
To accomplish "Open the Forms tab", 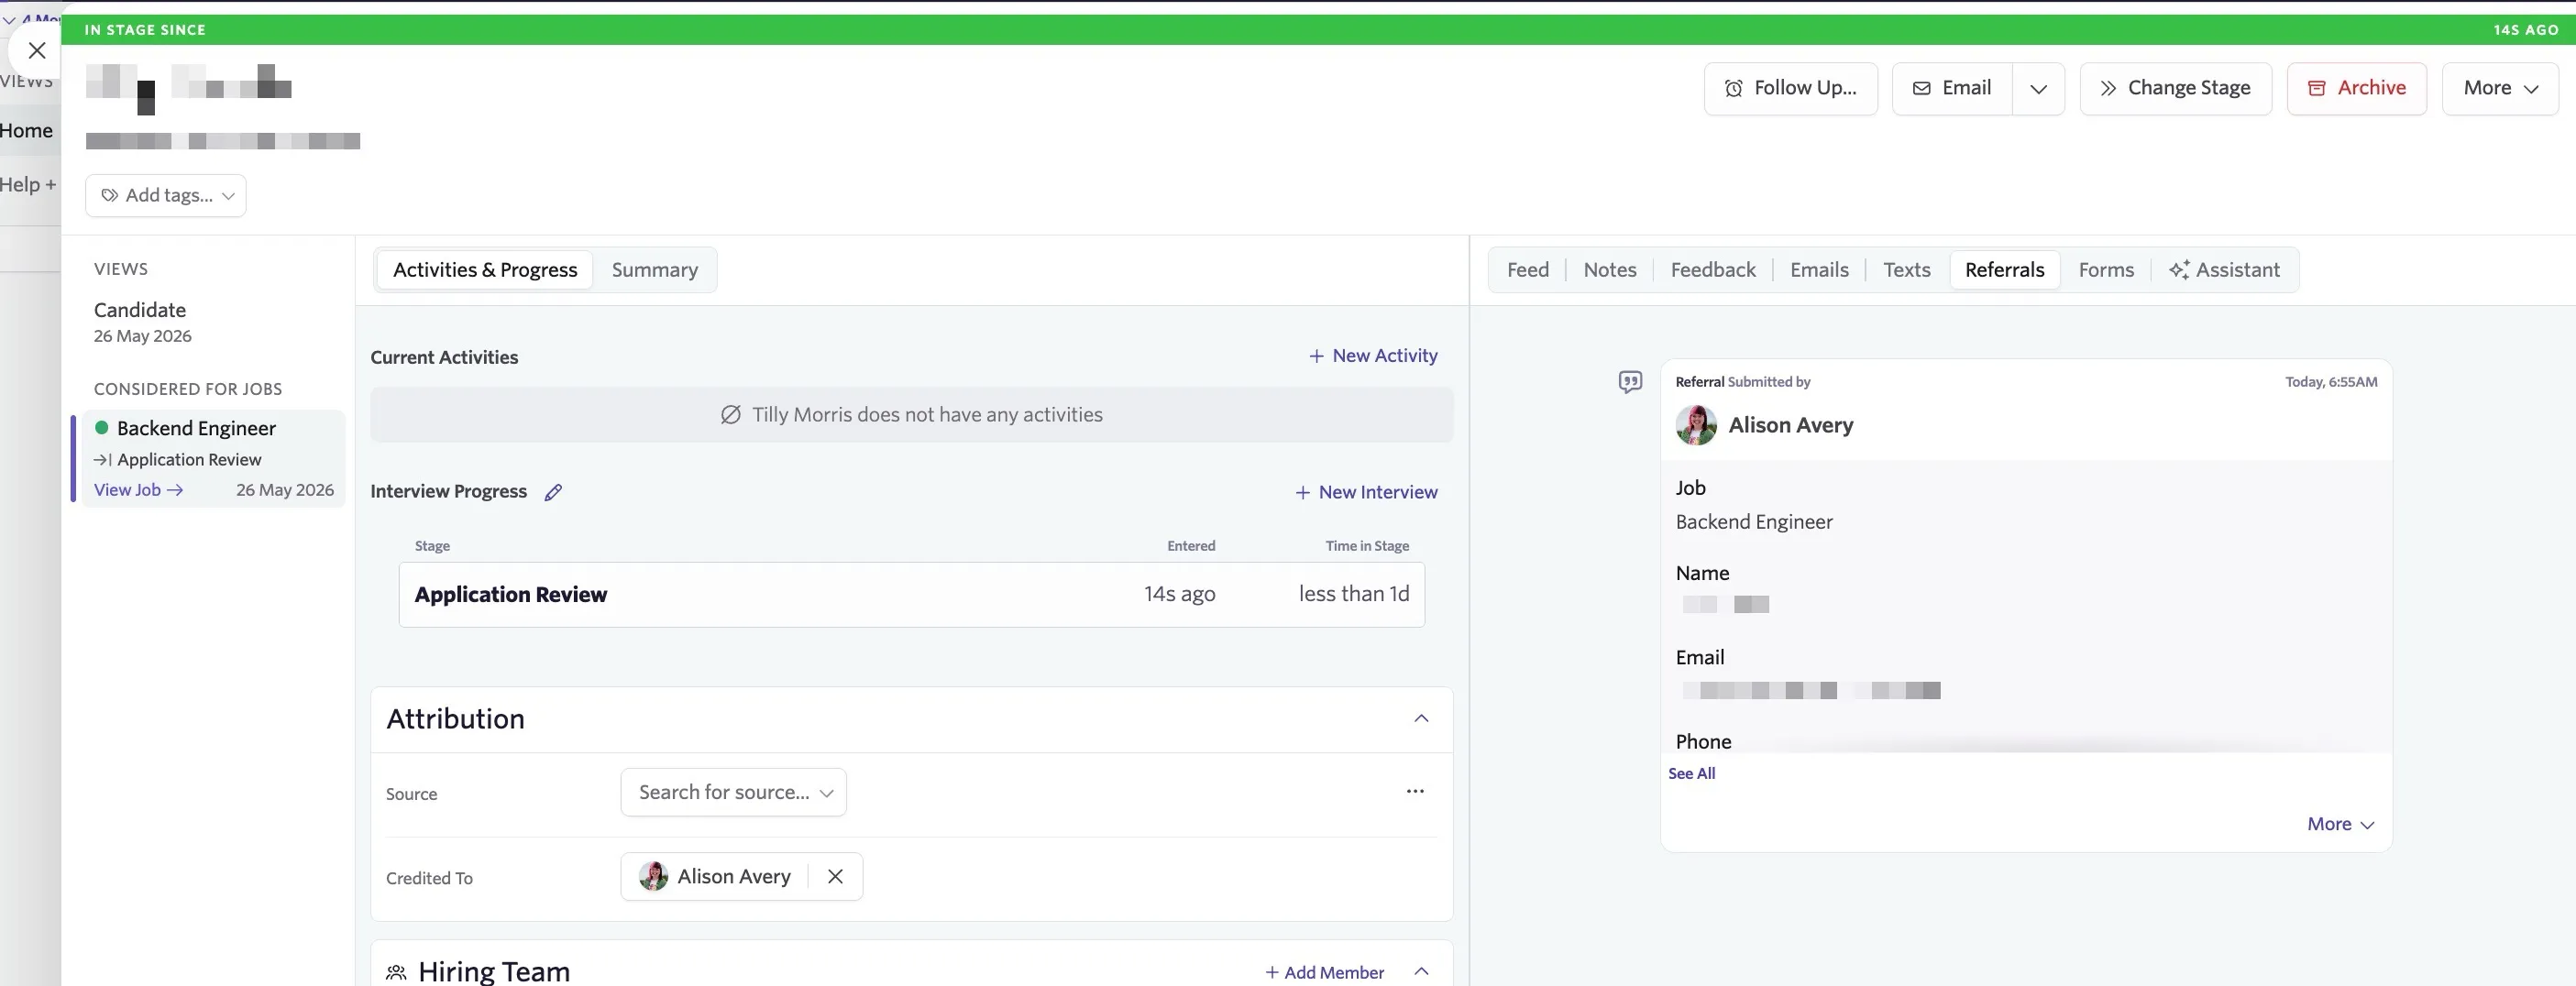I will [2105, 270].
